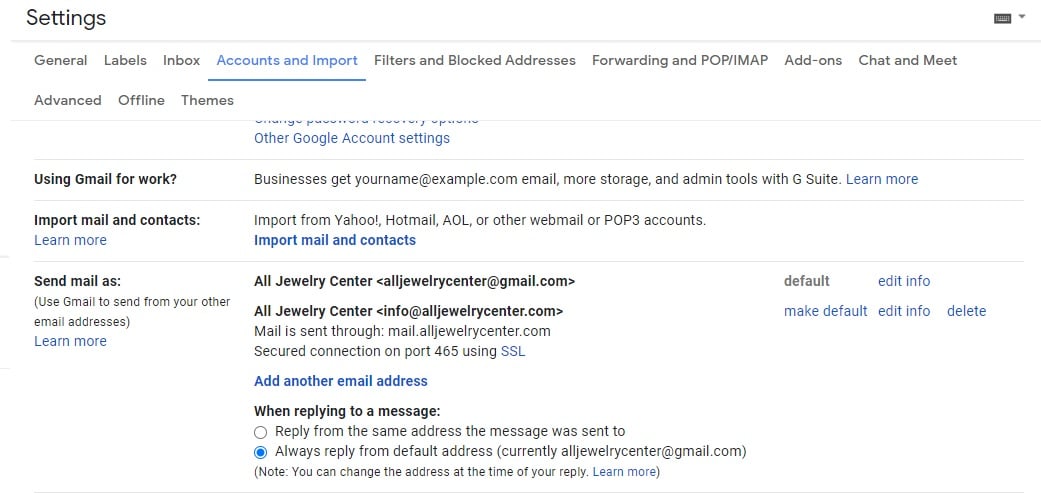Go to the Inbox settings tab

coord(181,60)
